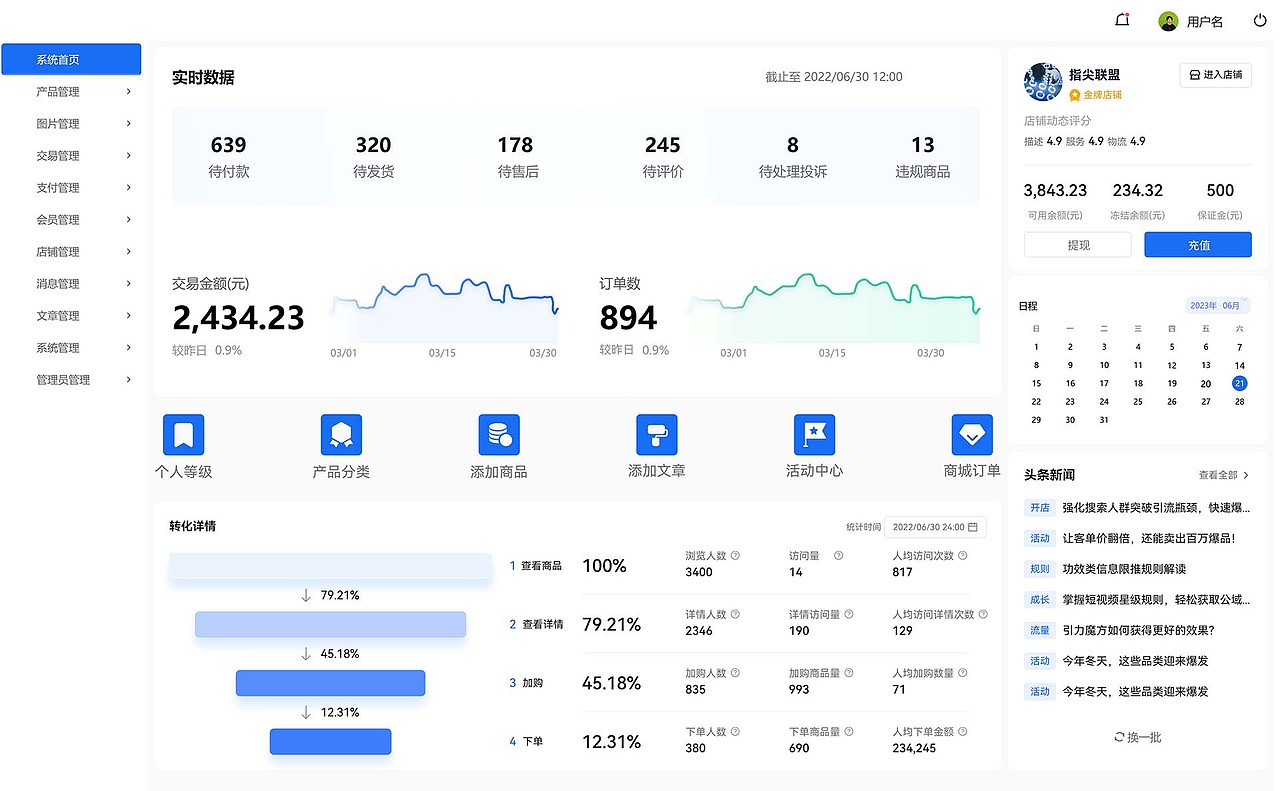Open news 功效类信息限推规则解读

1124,569
